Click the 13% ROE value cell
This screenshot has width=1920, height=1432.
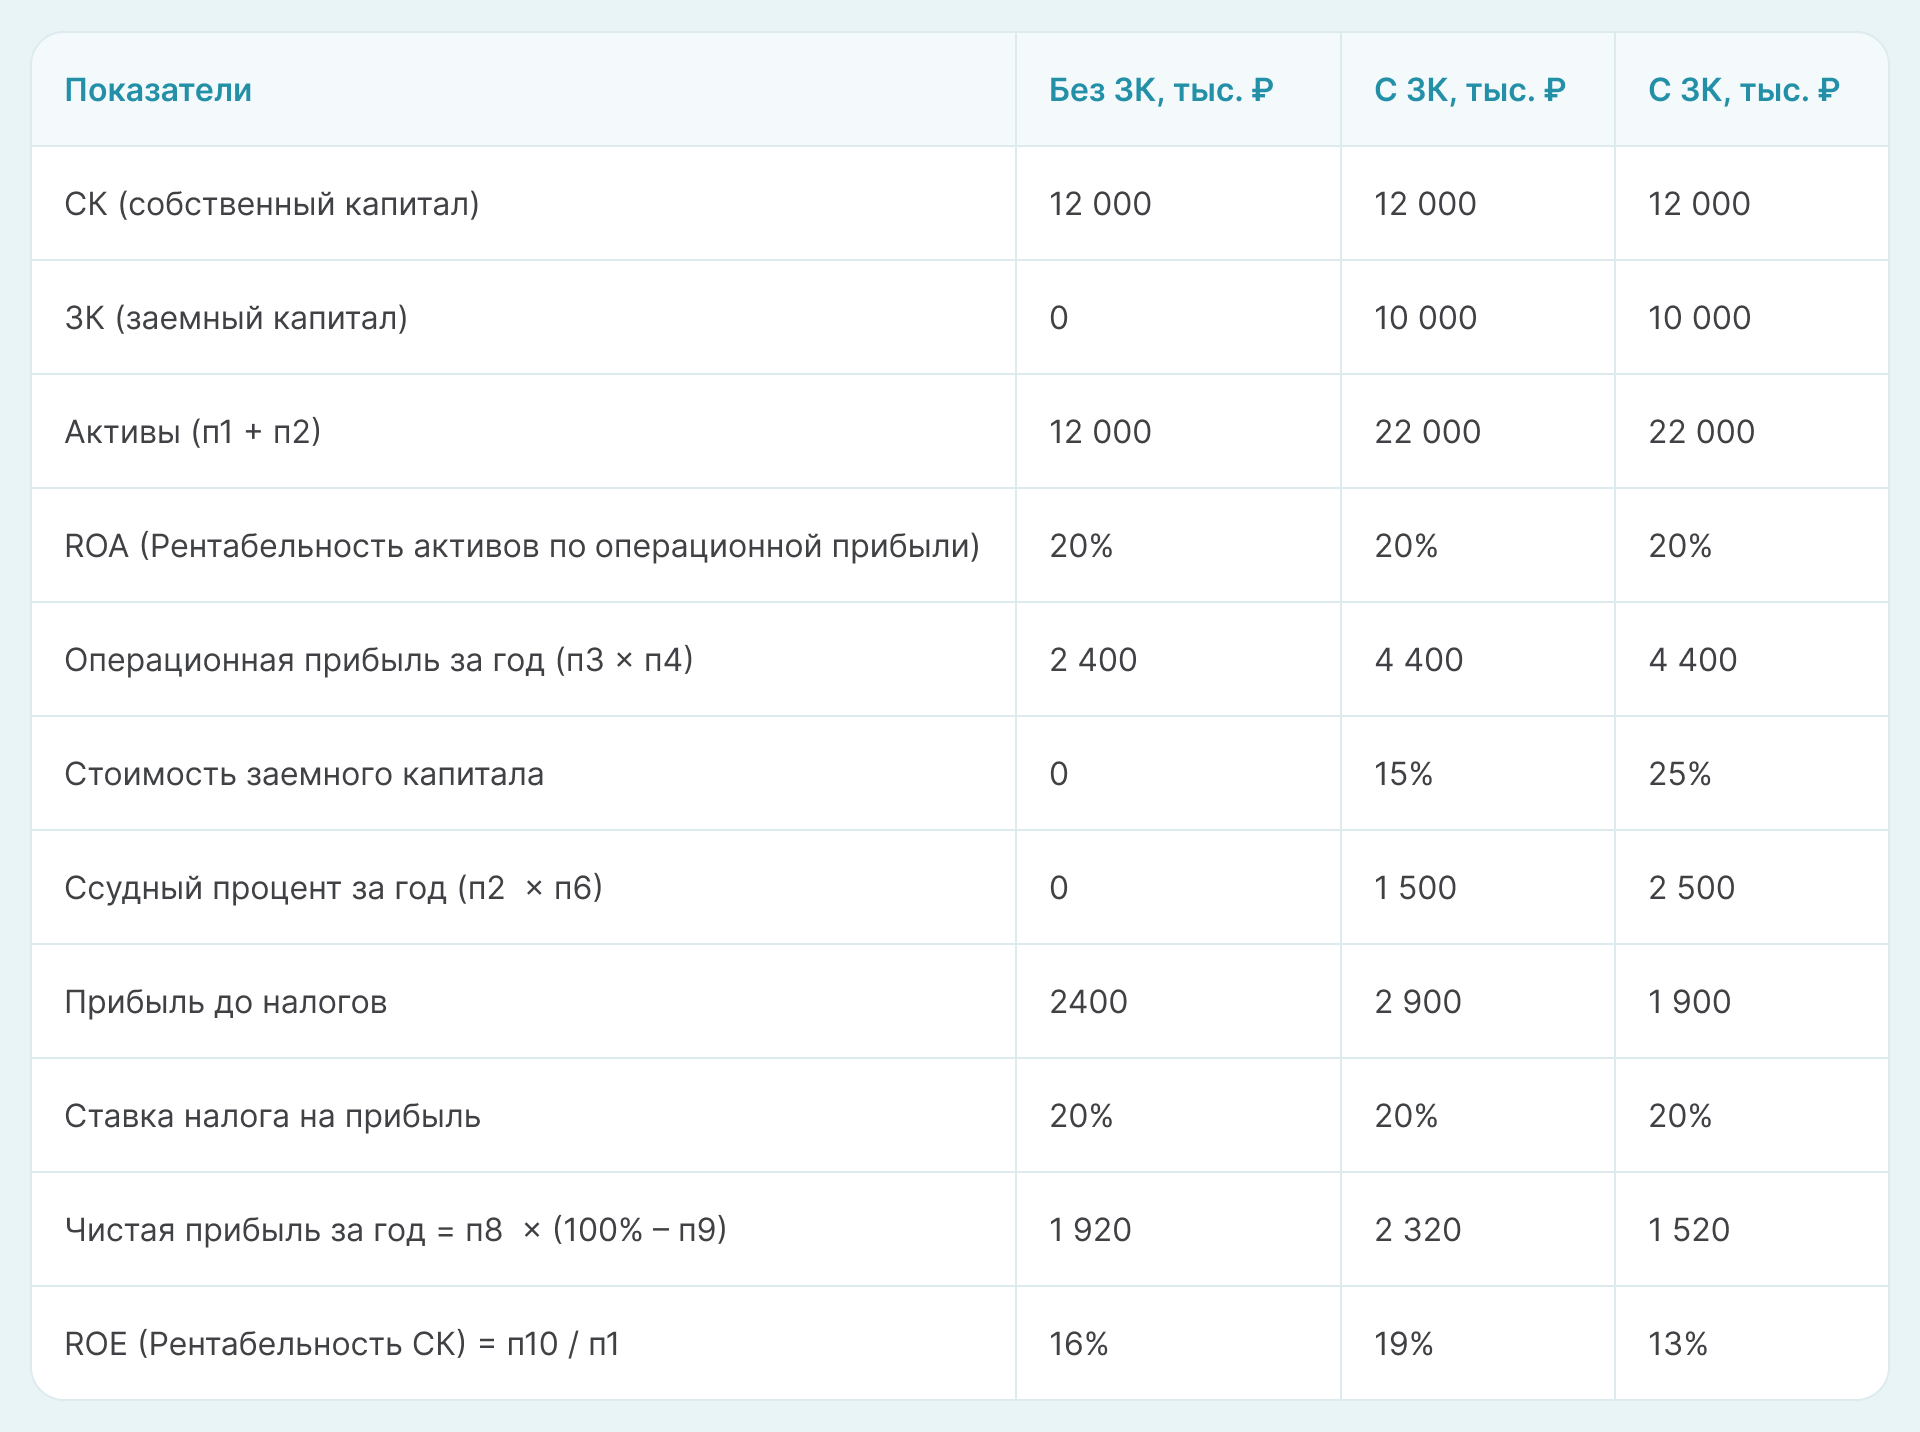click(x=1677, y=1344)
